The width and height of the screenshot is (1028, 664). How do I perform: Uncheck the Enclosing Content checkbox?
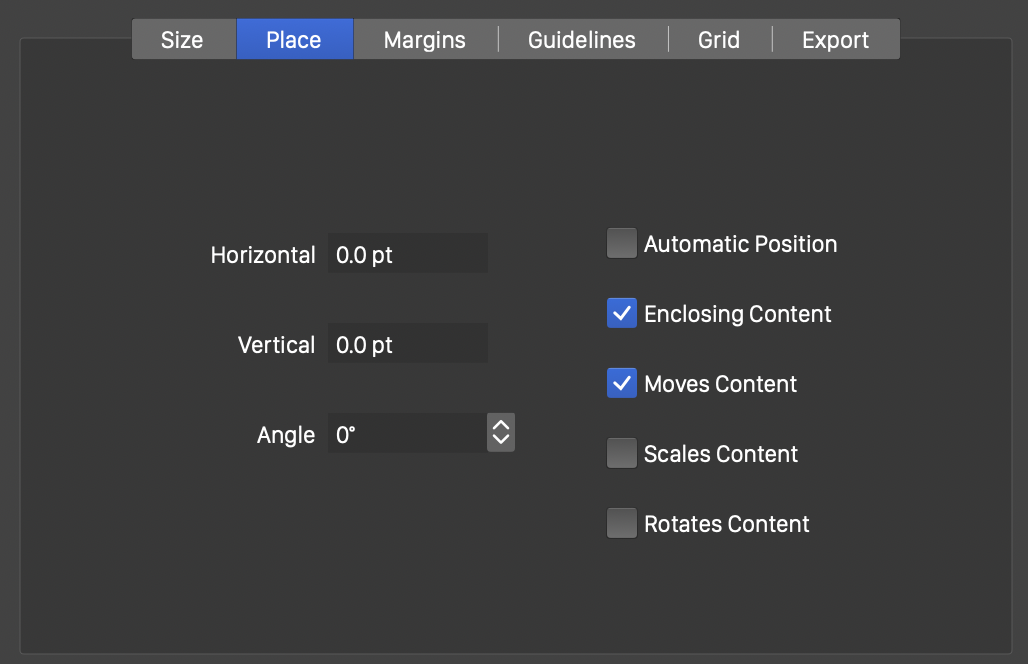(622, 313)
